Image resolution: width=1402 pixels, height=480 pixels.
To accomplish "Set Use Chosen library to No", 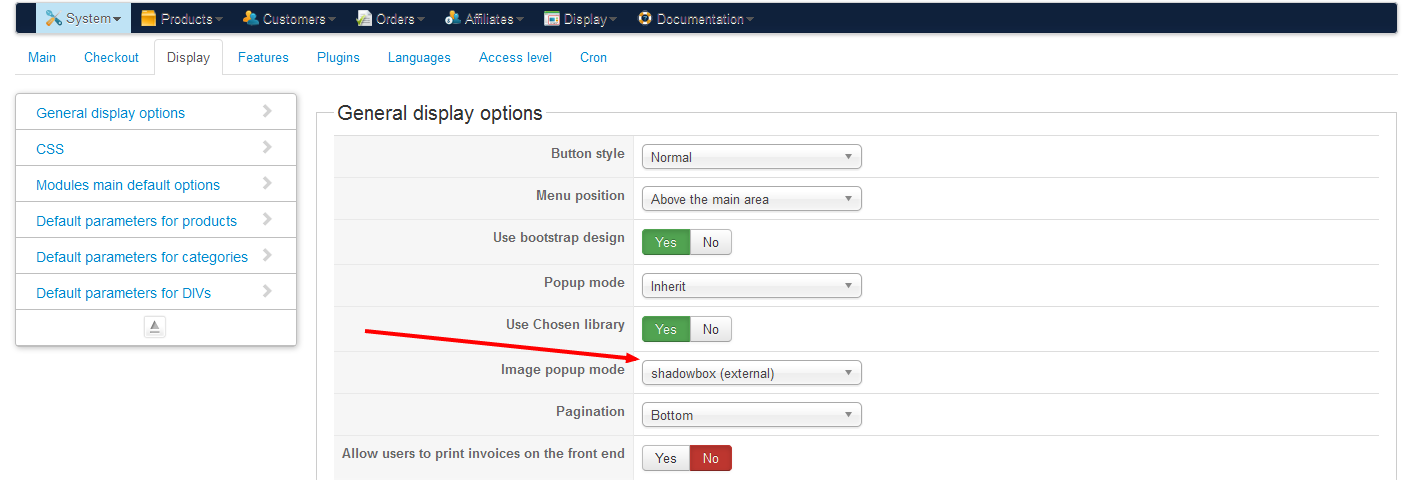I will click(x=711, y=329).
